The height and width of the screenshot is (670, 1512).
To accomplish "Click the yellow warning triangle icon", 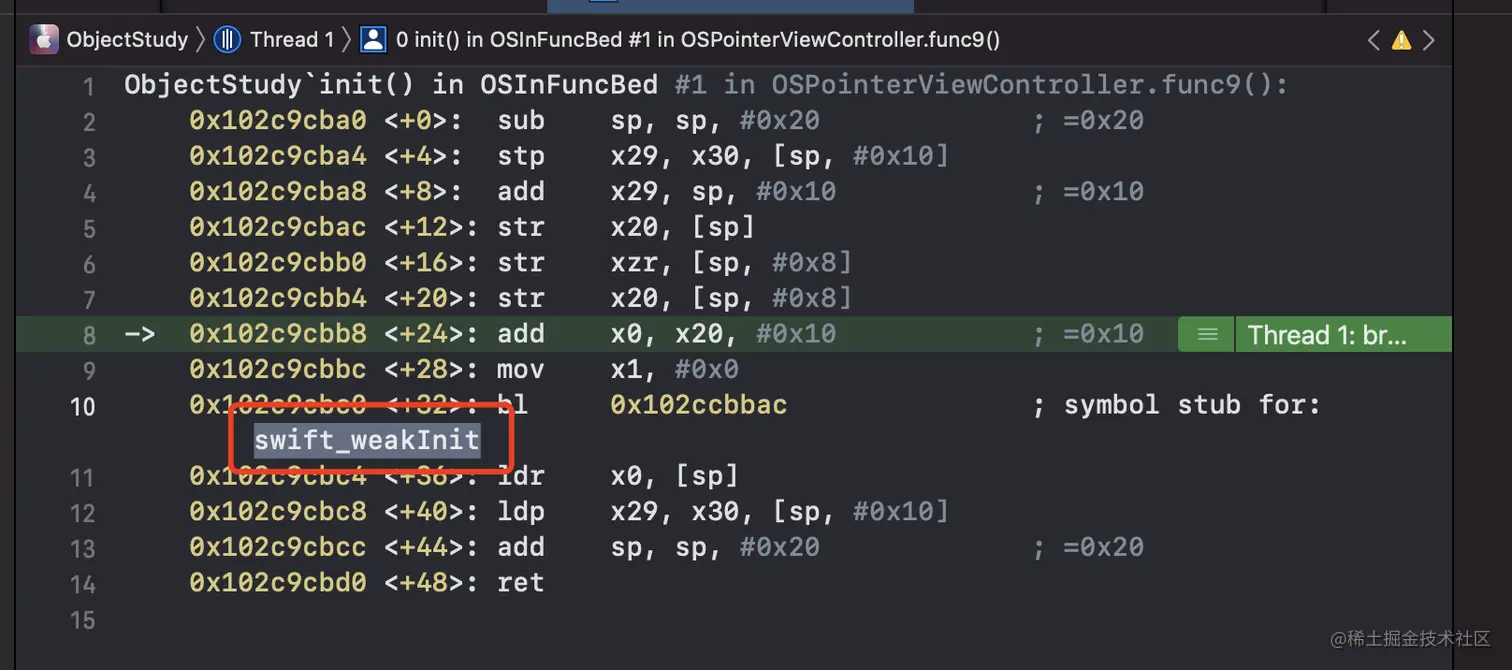I will tap(1401, 41).
